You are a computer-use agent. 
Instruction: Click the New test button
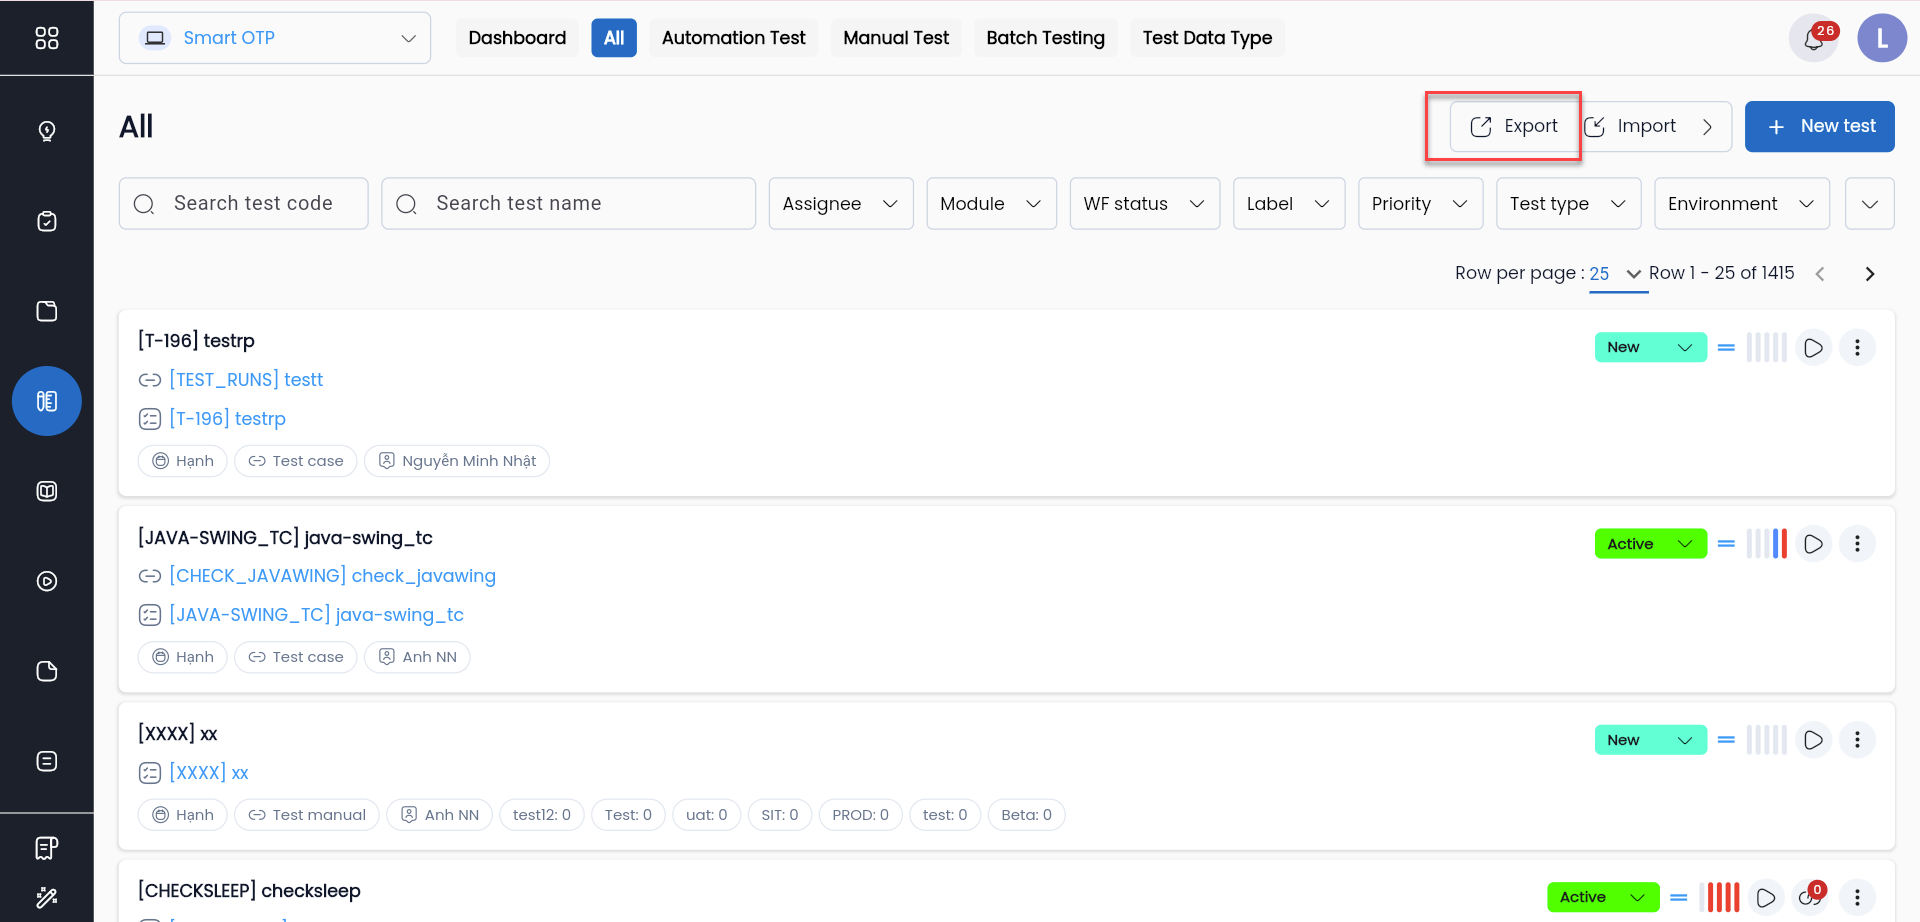click(x=1819, y=126)
